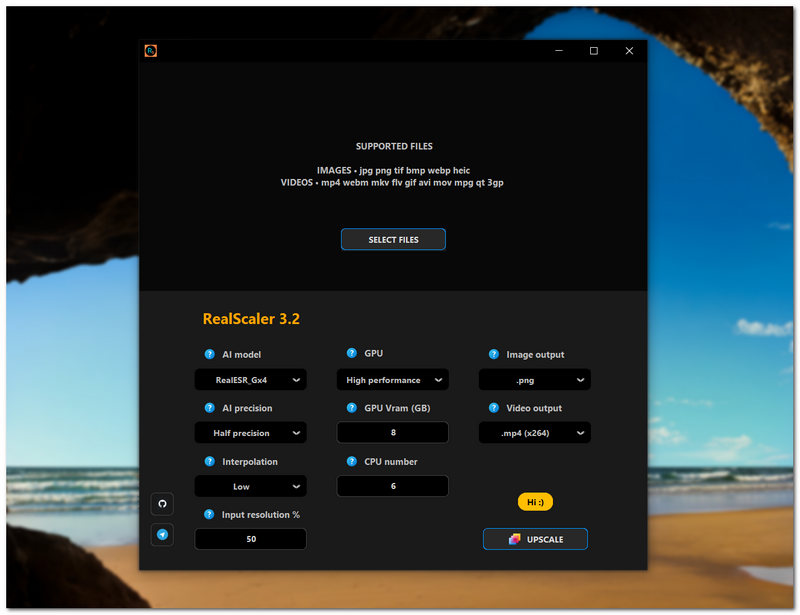Expand the AI model RealESR_Gx4 dropdown
Screen dimensions: 800x615
(x=250, y=380)
